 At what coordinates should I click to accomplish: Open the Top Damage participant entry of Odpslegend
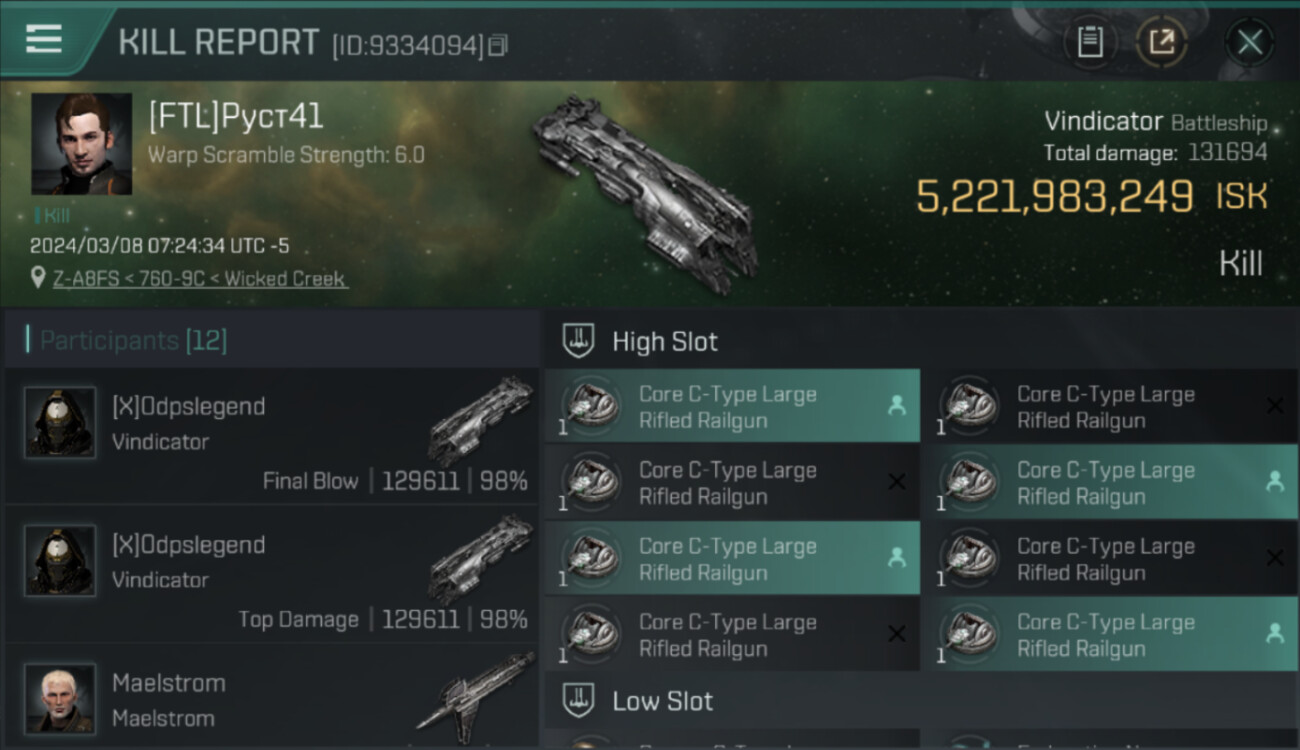pos(272,573)
